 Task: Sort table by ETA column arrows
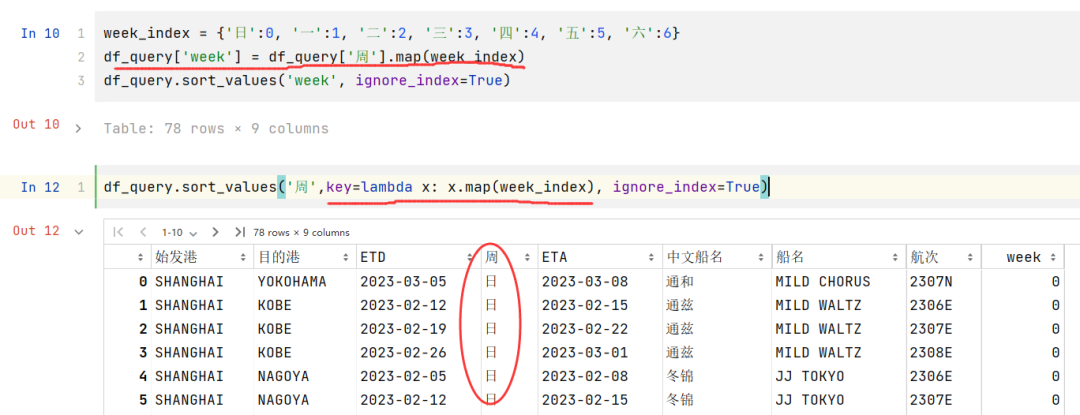651,257
